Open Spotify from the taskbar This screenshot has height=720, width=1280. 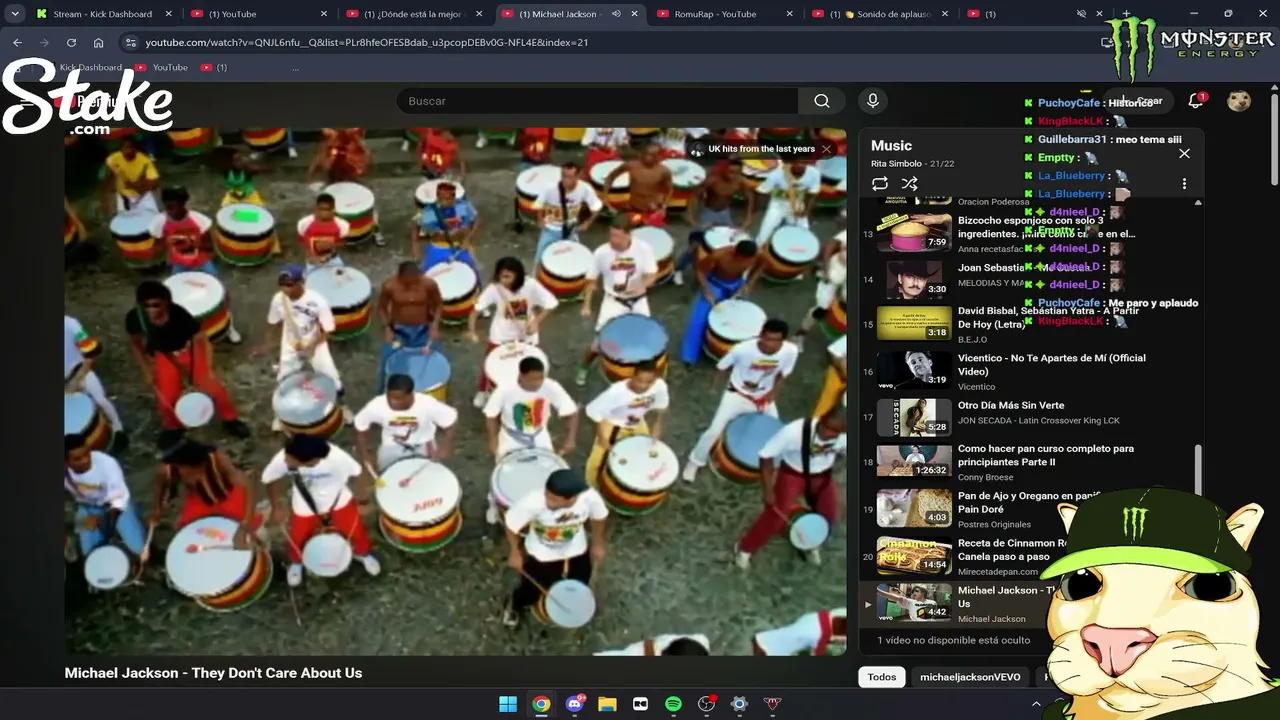tap(673, 704)
